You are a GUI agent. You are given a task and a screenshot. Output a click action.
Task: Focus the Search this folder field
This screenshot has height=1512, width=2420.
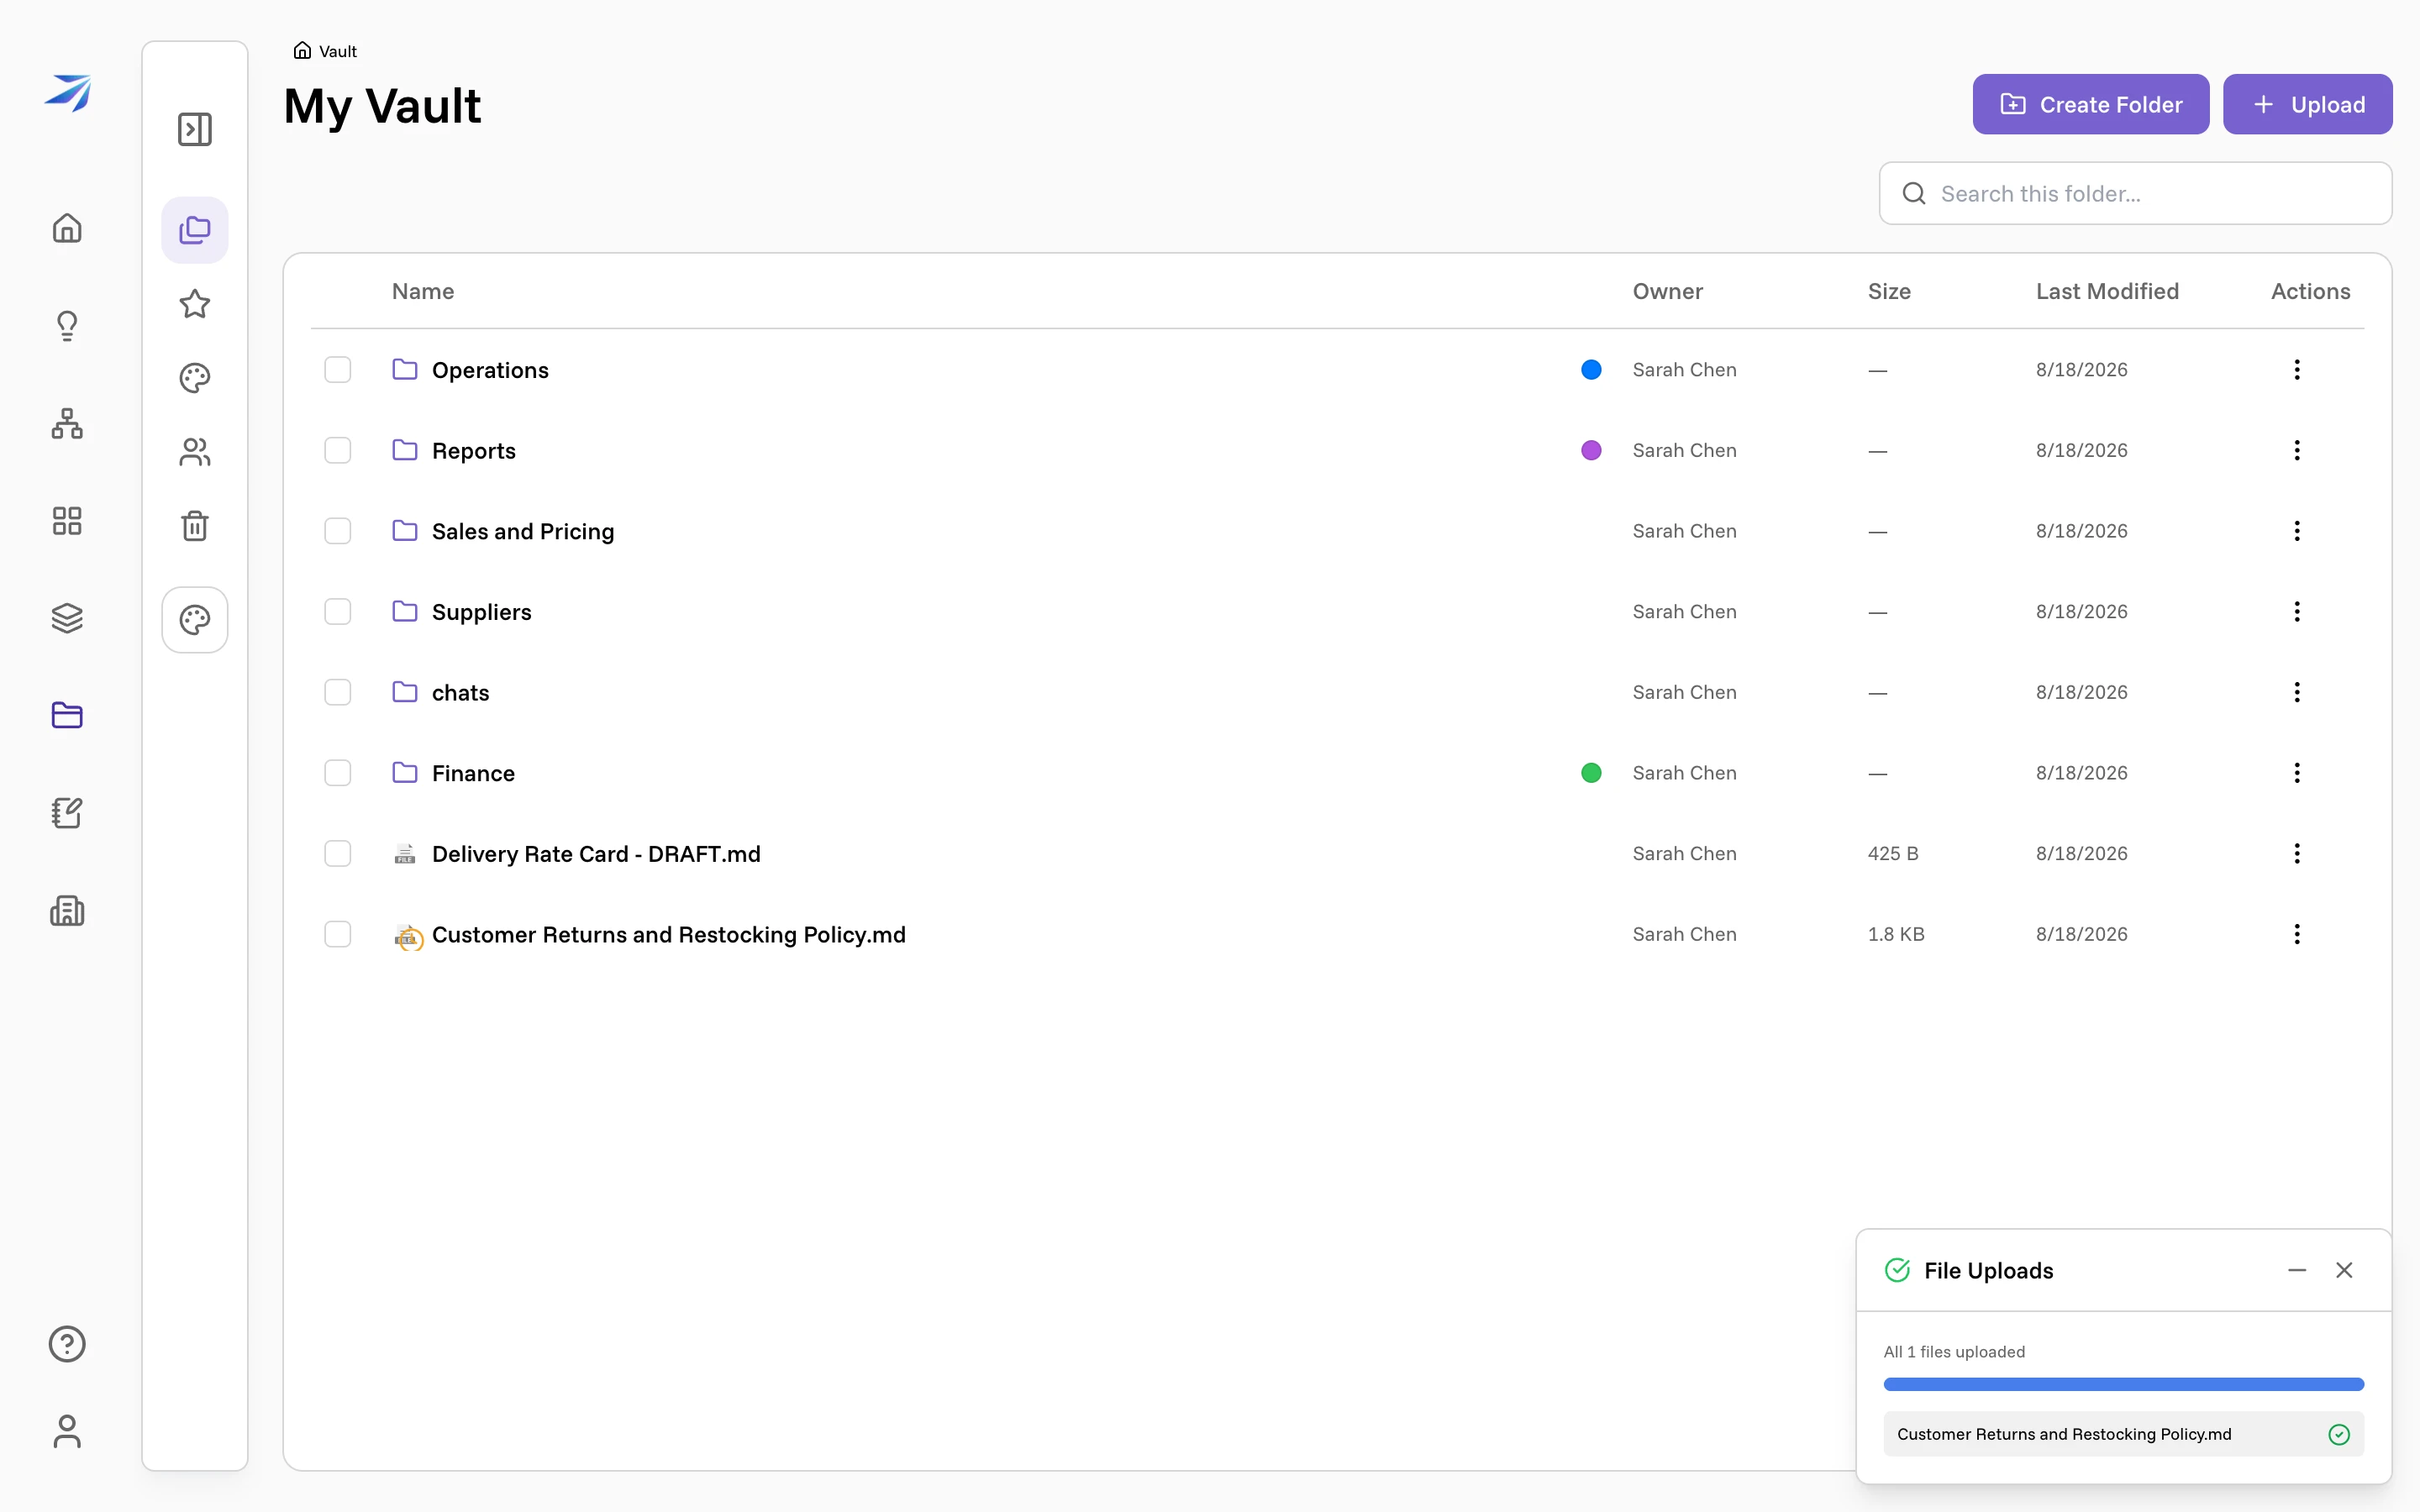coord(2136,193)
